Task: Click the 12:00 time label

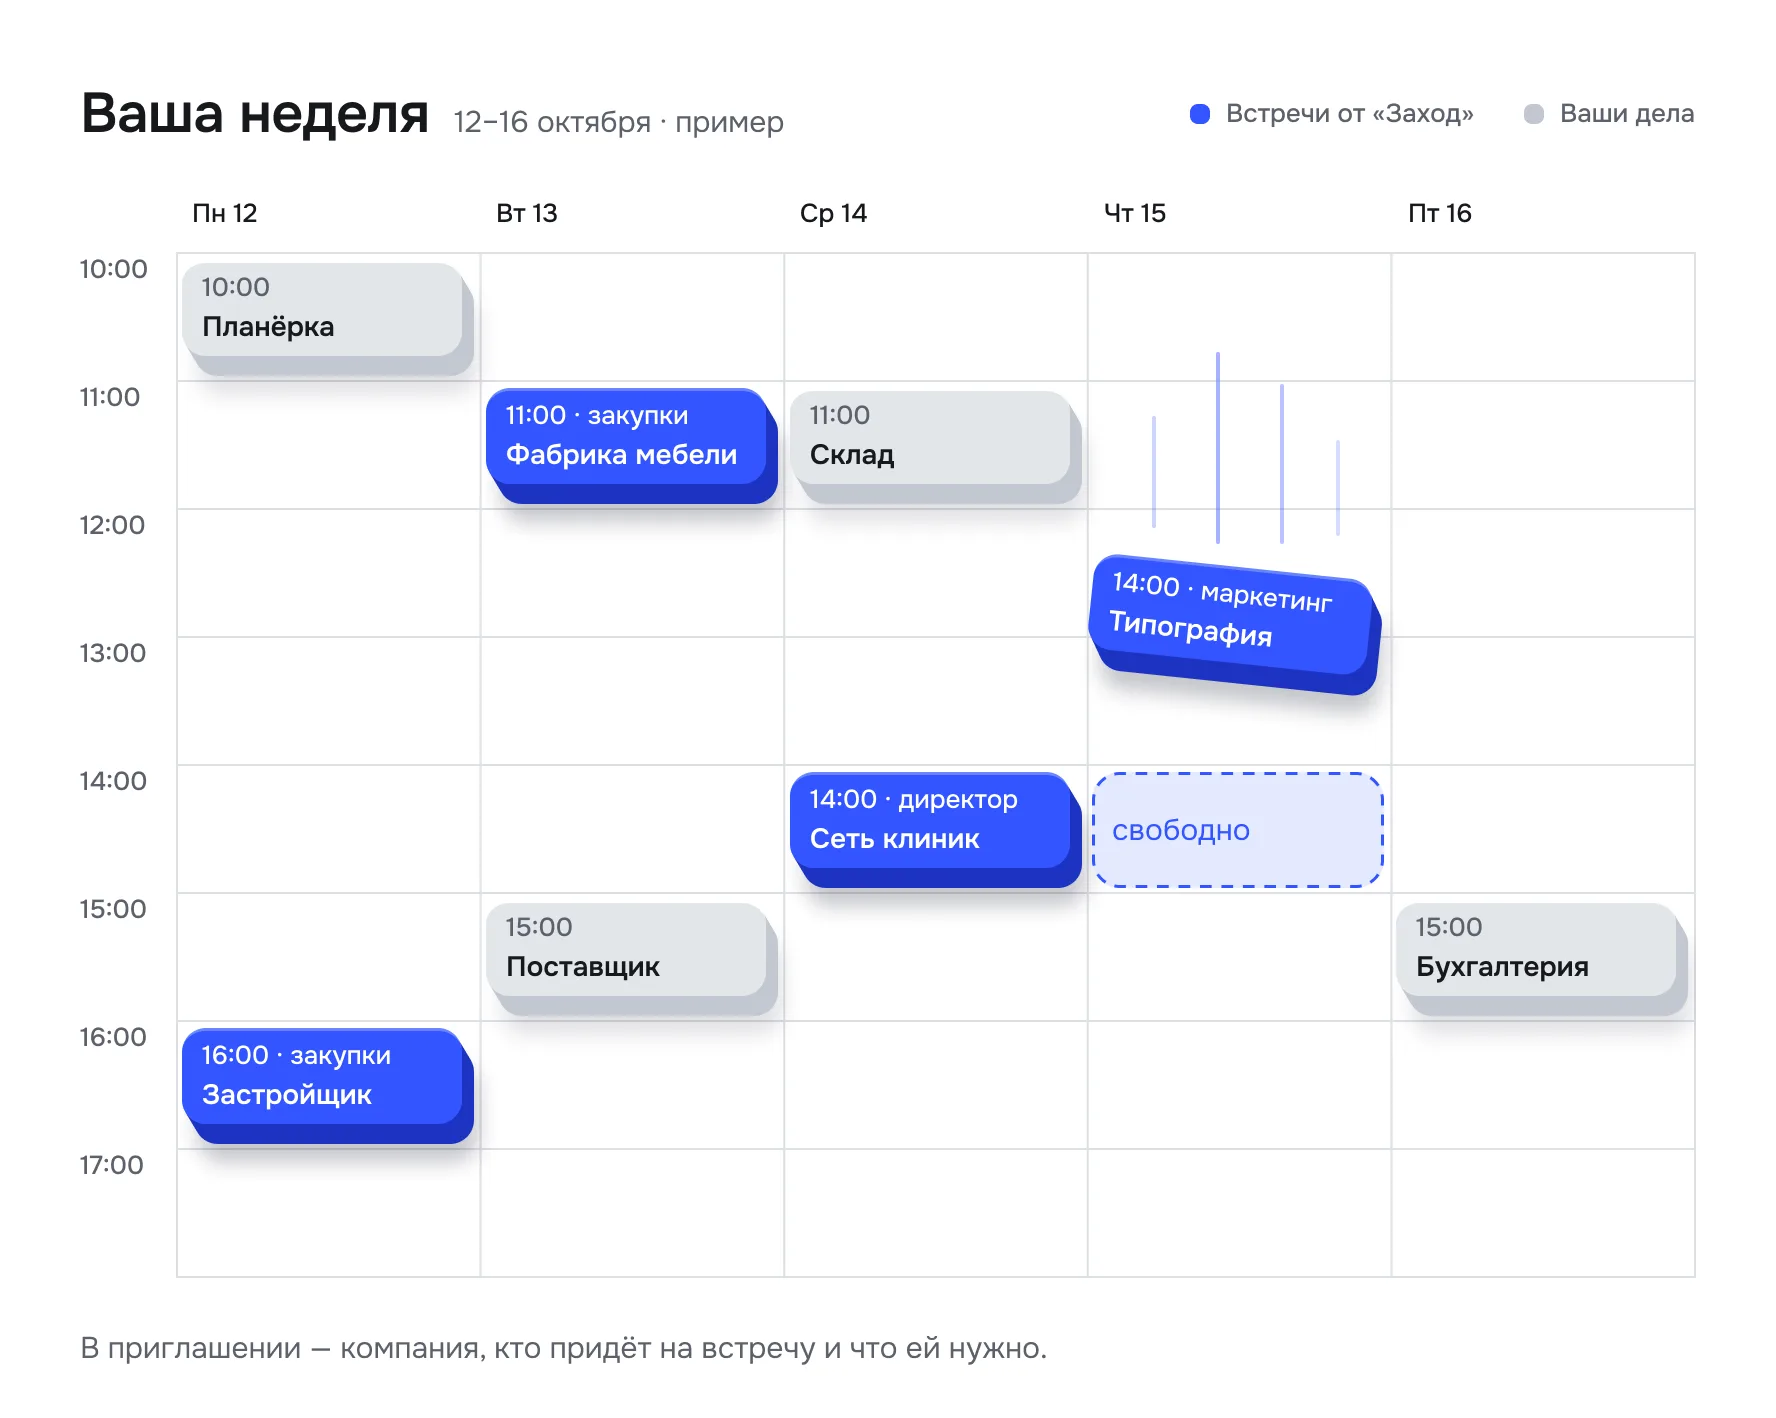Action: (112, 525)
